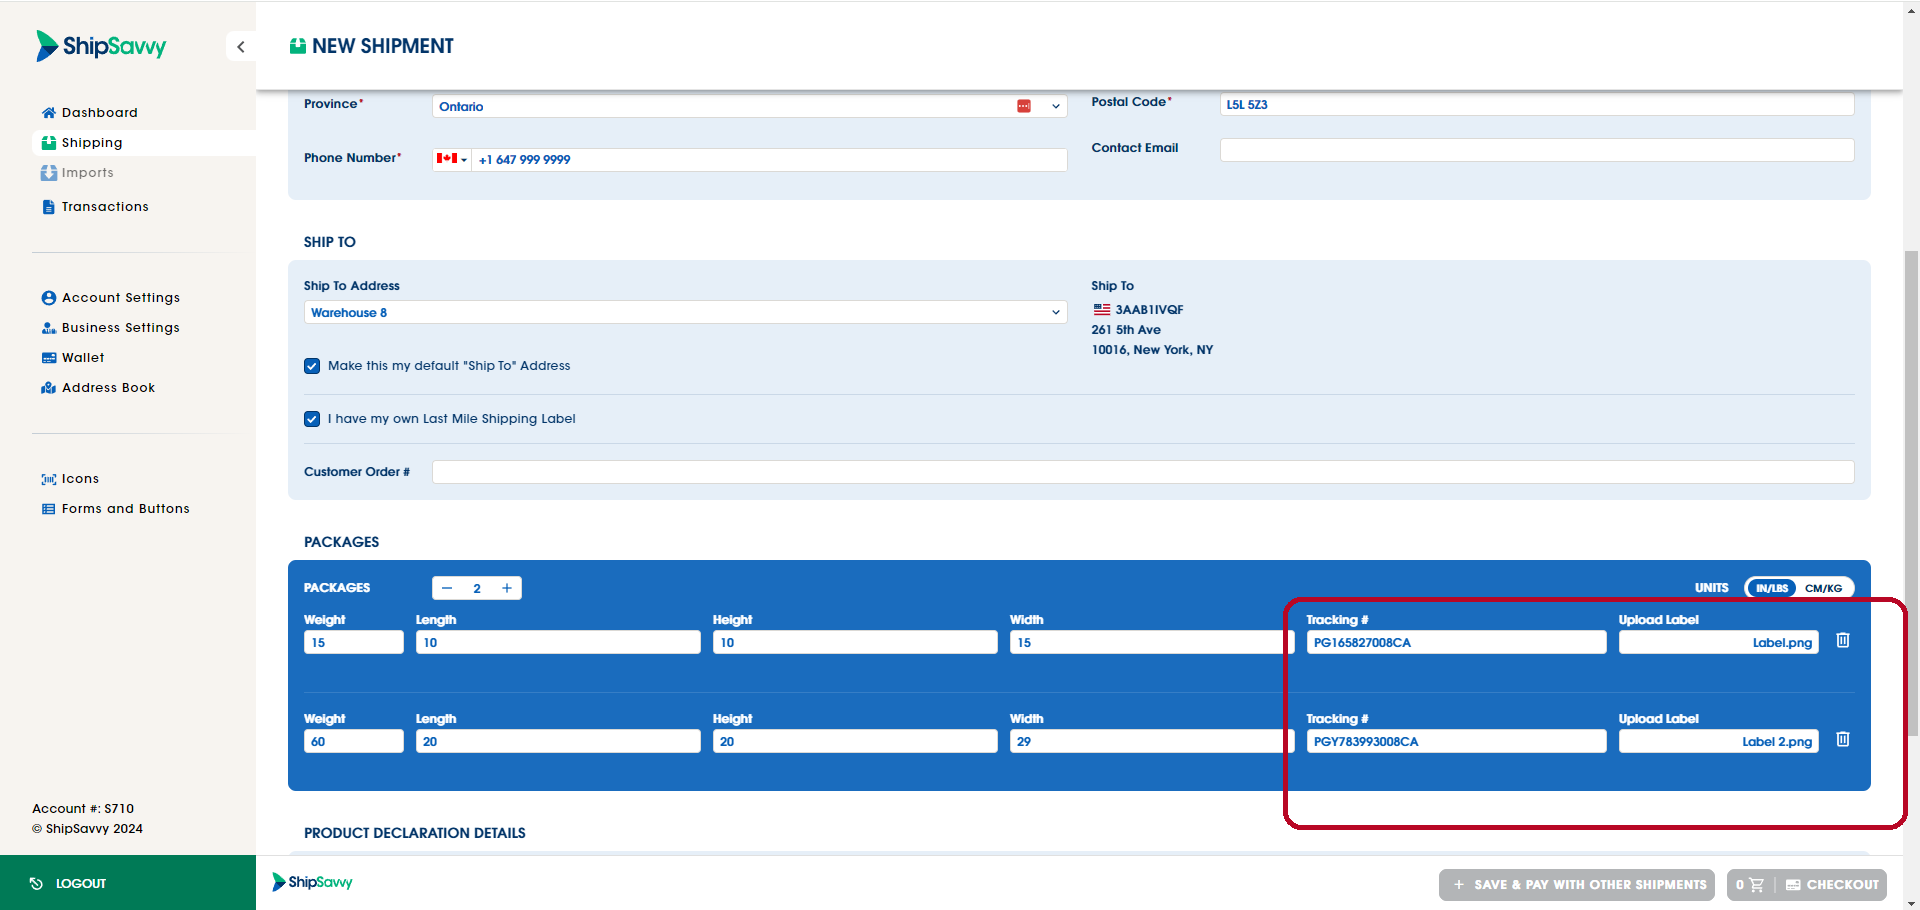Click tracking field PG165827008CA
Viewport: 1920px width, 910px height.
point(1456,642)
